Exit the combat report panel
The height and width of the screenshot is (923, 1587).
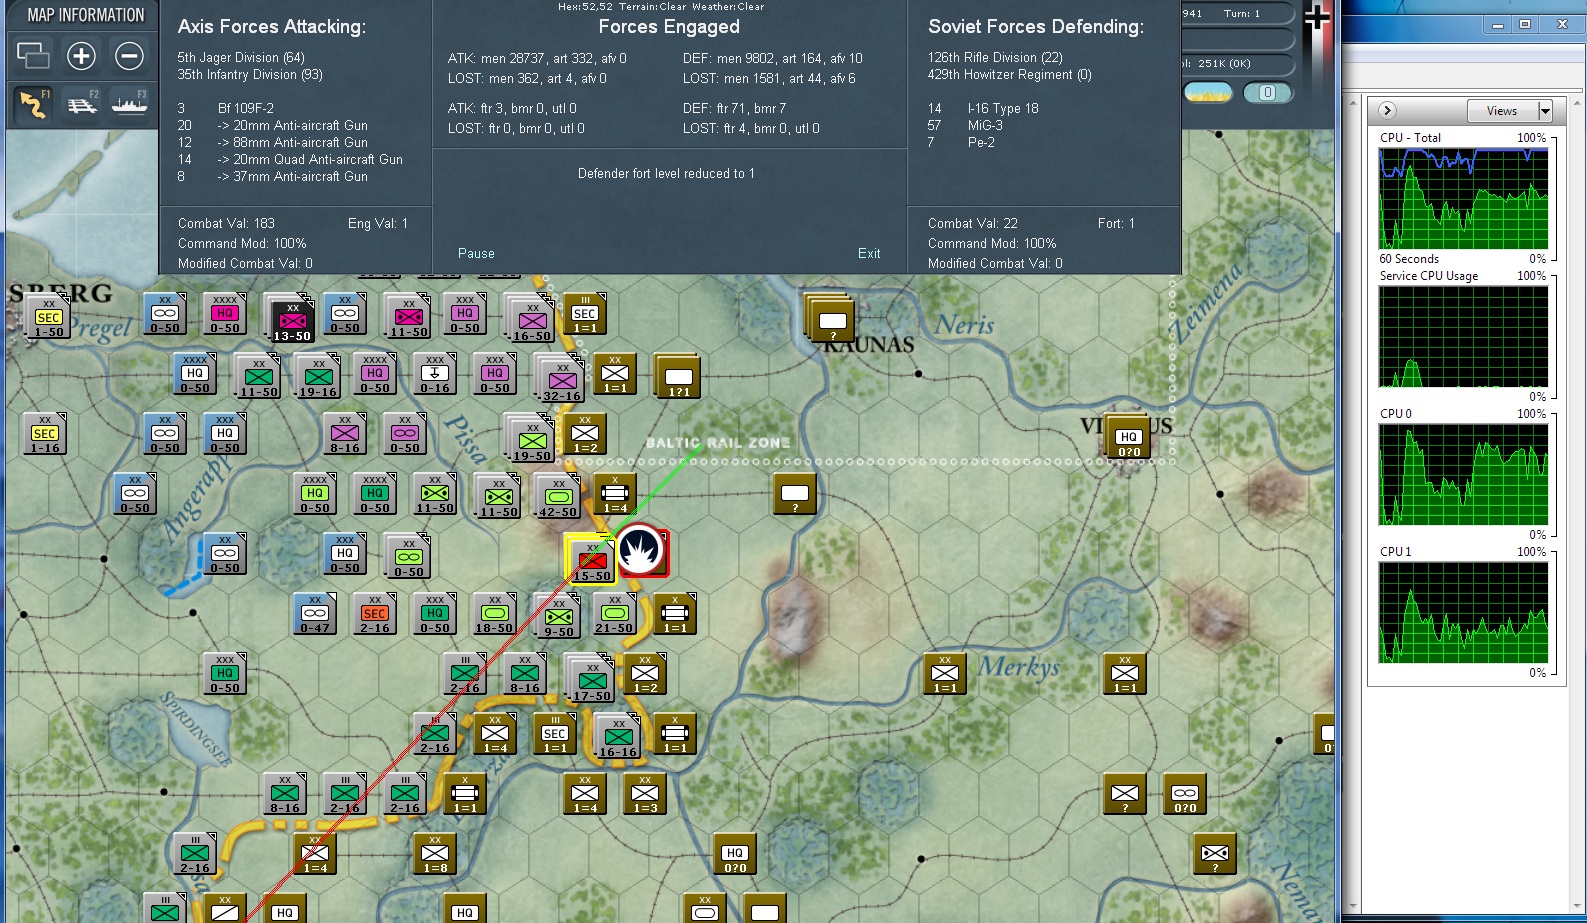tap(869, 254)
